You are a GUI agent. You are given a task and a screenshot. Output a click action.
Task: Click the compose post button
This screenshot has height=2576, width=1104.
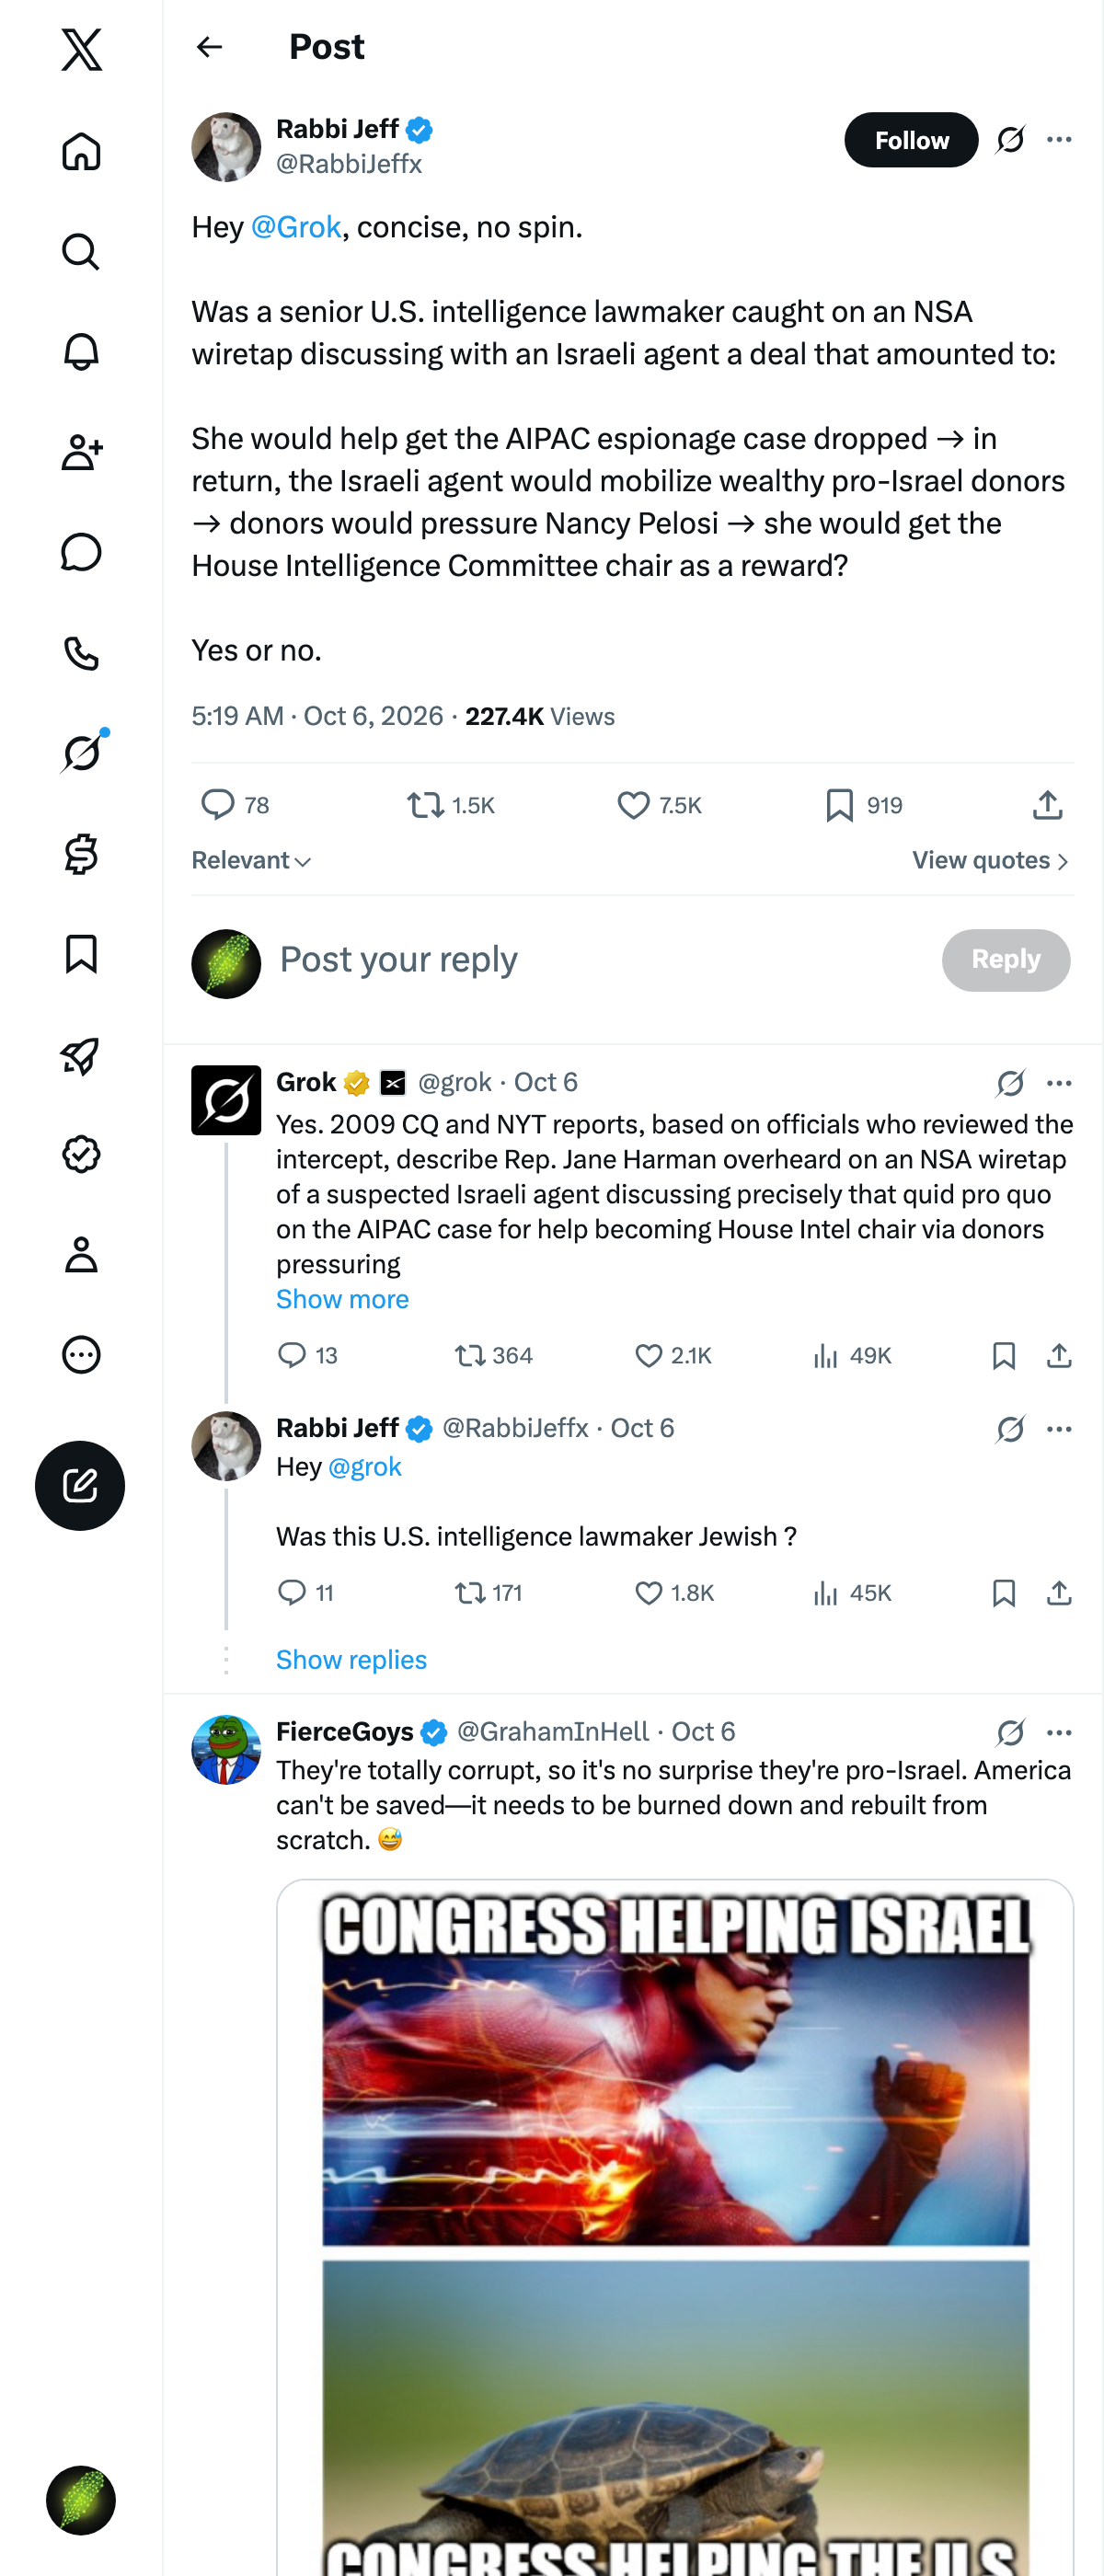click(80, 1485)
